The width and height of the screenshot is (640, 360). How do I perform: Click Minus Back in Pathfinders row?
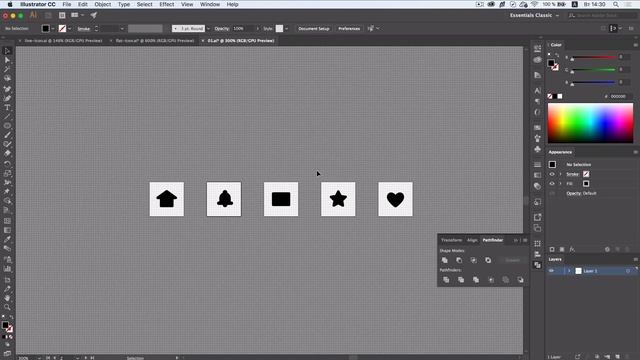[520, 280]
